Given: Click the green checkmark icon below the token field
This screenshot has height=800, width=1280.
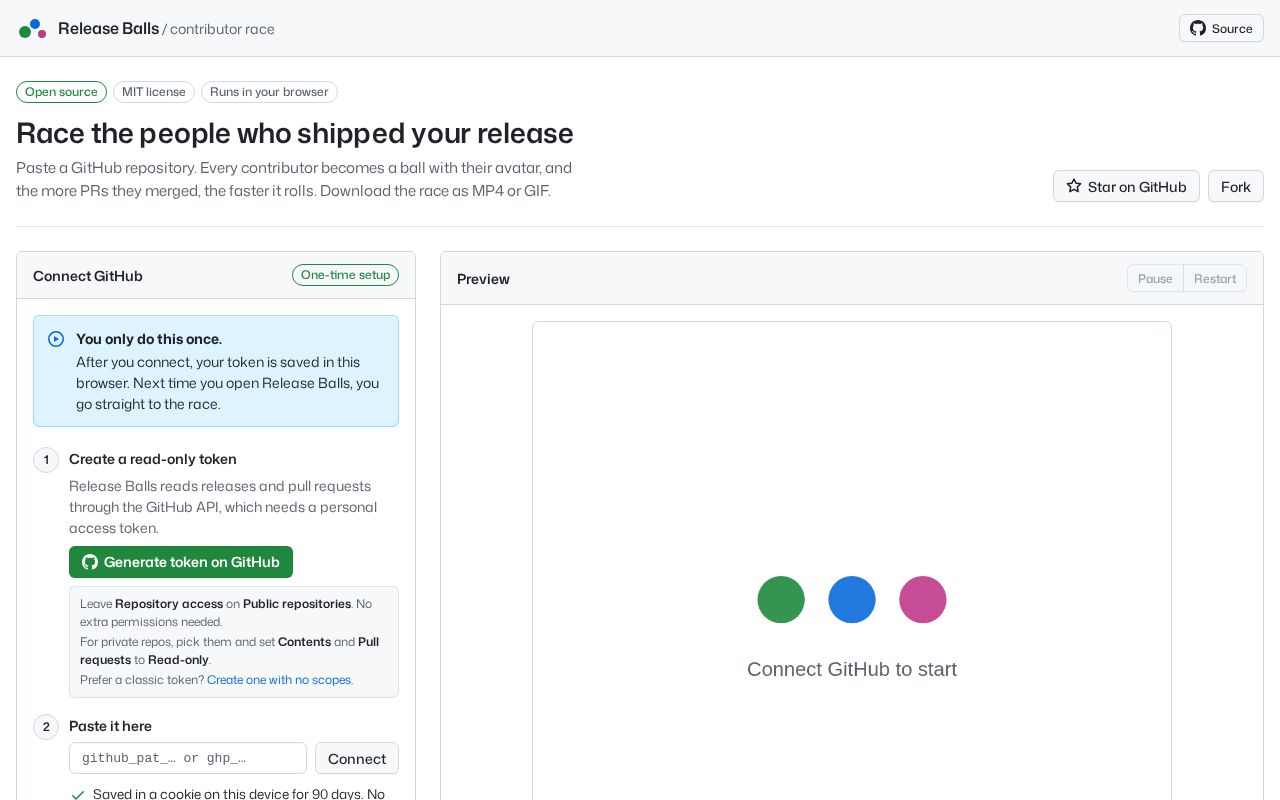Looking at the screenshot, I should point(78,795).
